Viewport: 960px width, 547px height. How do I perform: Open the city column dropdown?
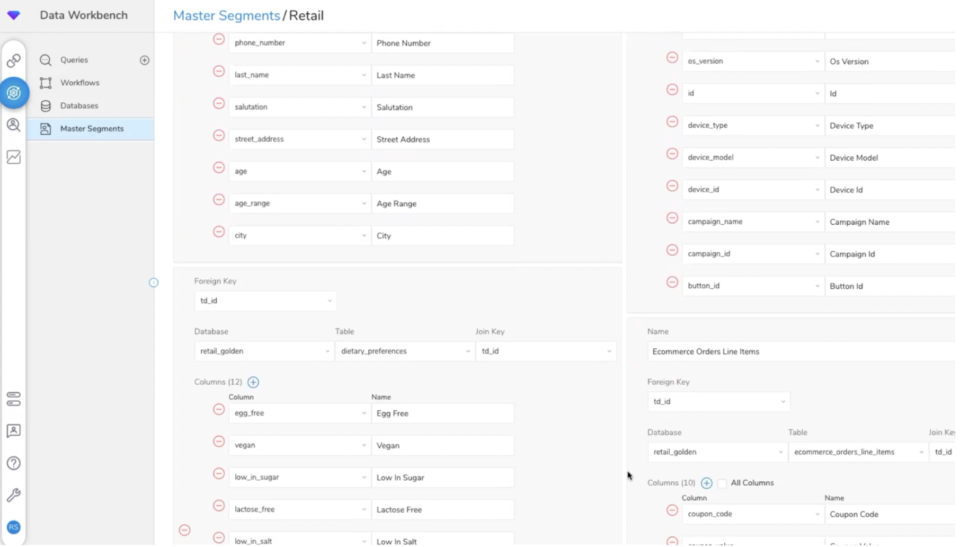299,236
